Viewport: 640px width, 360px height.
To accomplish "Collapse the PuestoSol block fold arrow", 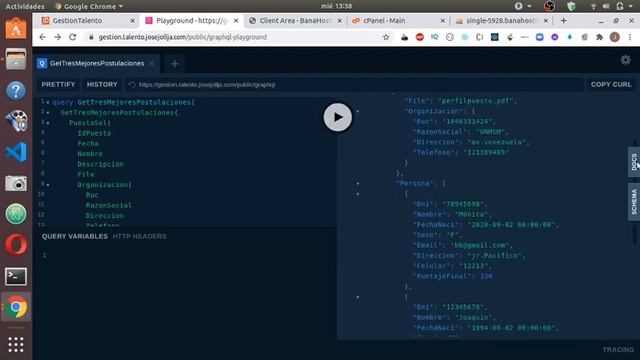I will [48, 123].
